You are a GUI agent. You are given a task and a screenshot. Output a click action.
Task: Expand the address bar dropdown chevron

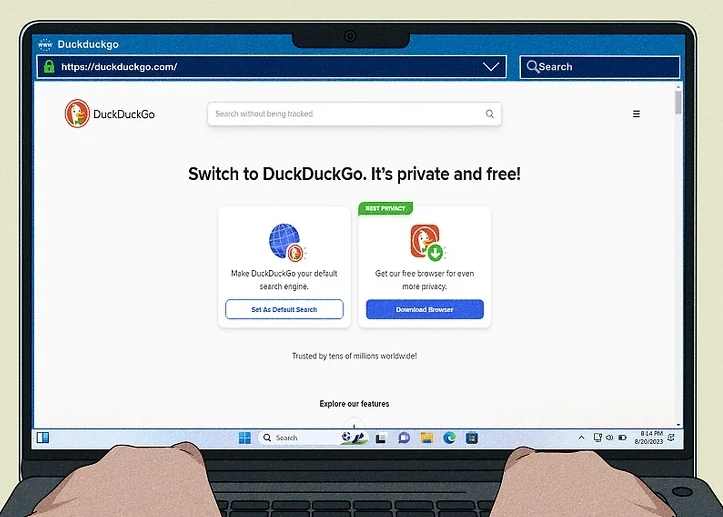coord(491,67)
